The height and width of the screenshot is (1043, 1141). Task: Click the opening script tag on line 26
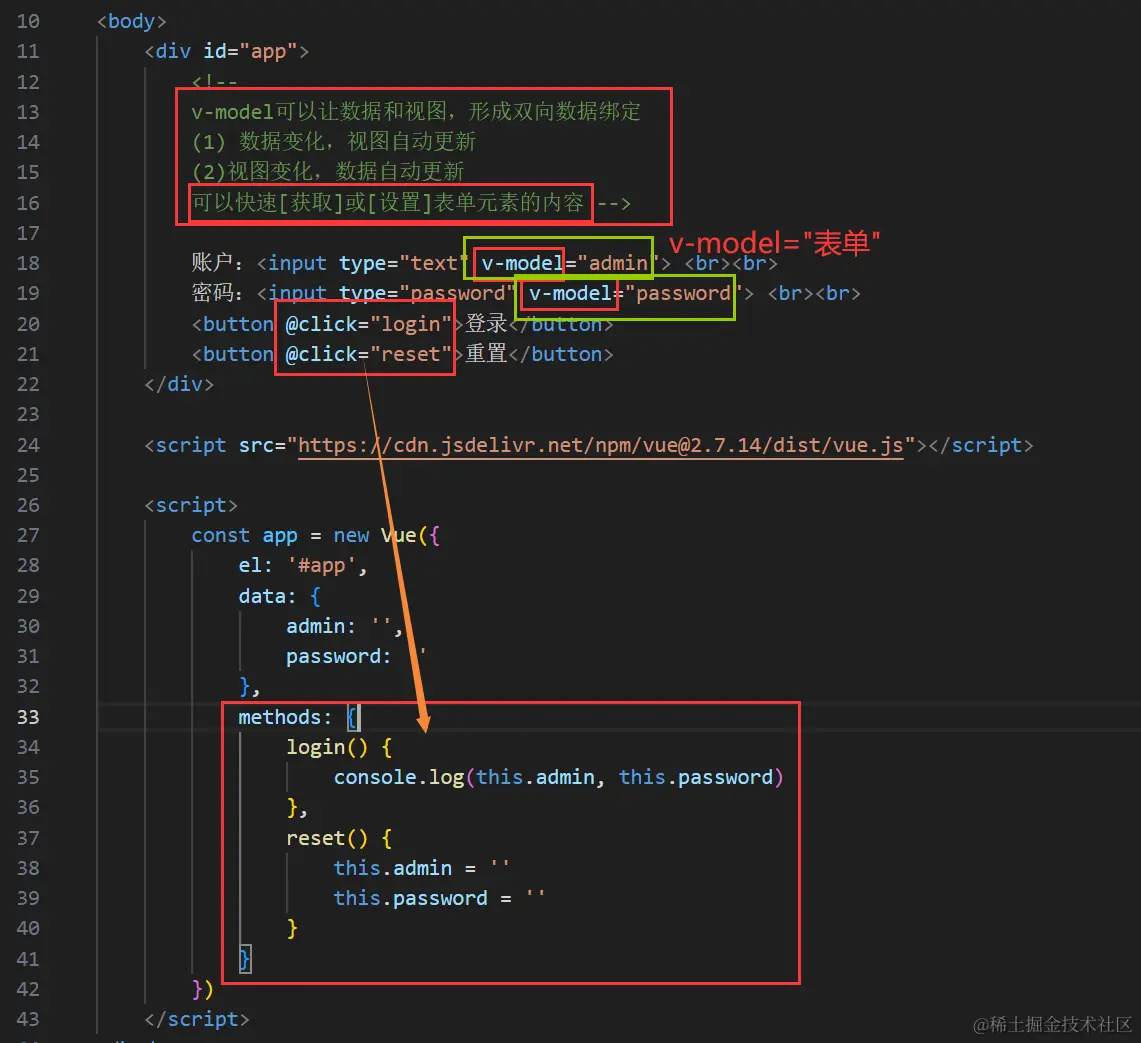[191, 505]
